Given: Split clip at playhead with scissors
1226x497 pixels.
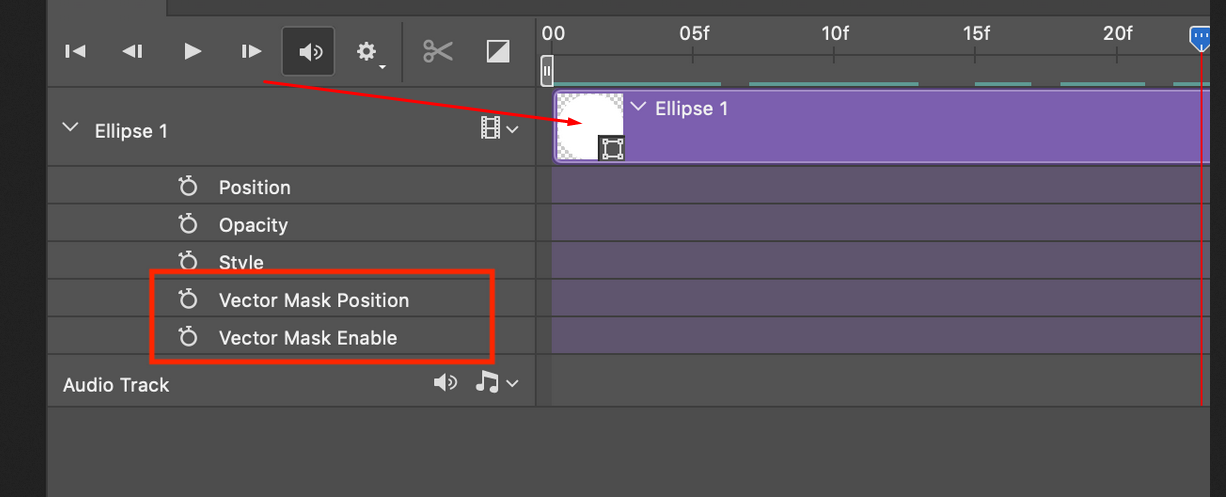Looking at the screenshot, I should pyautogui.click(x=438, y=51).
